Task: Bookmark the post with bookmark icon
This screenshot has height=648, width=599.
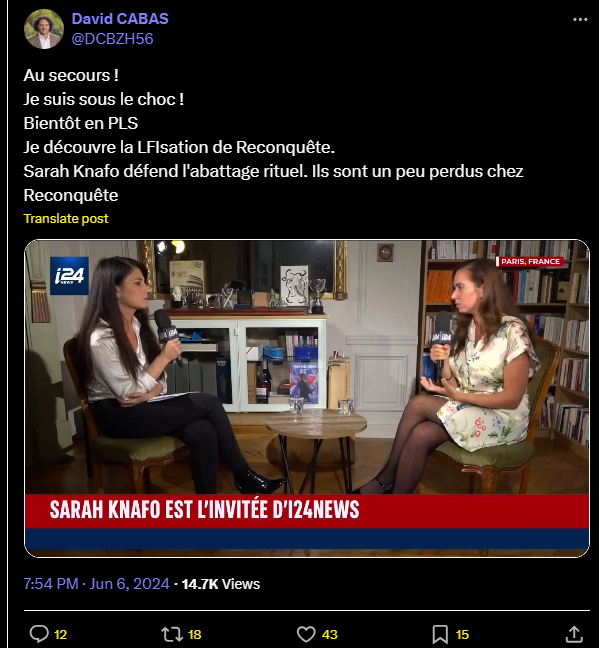Action: click(440, 634)
